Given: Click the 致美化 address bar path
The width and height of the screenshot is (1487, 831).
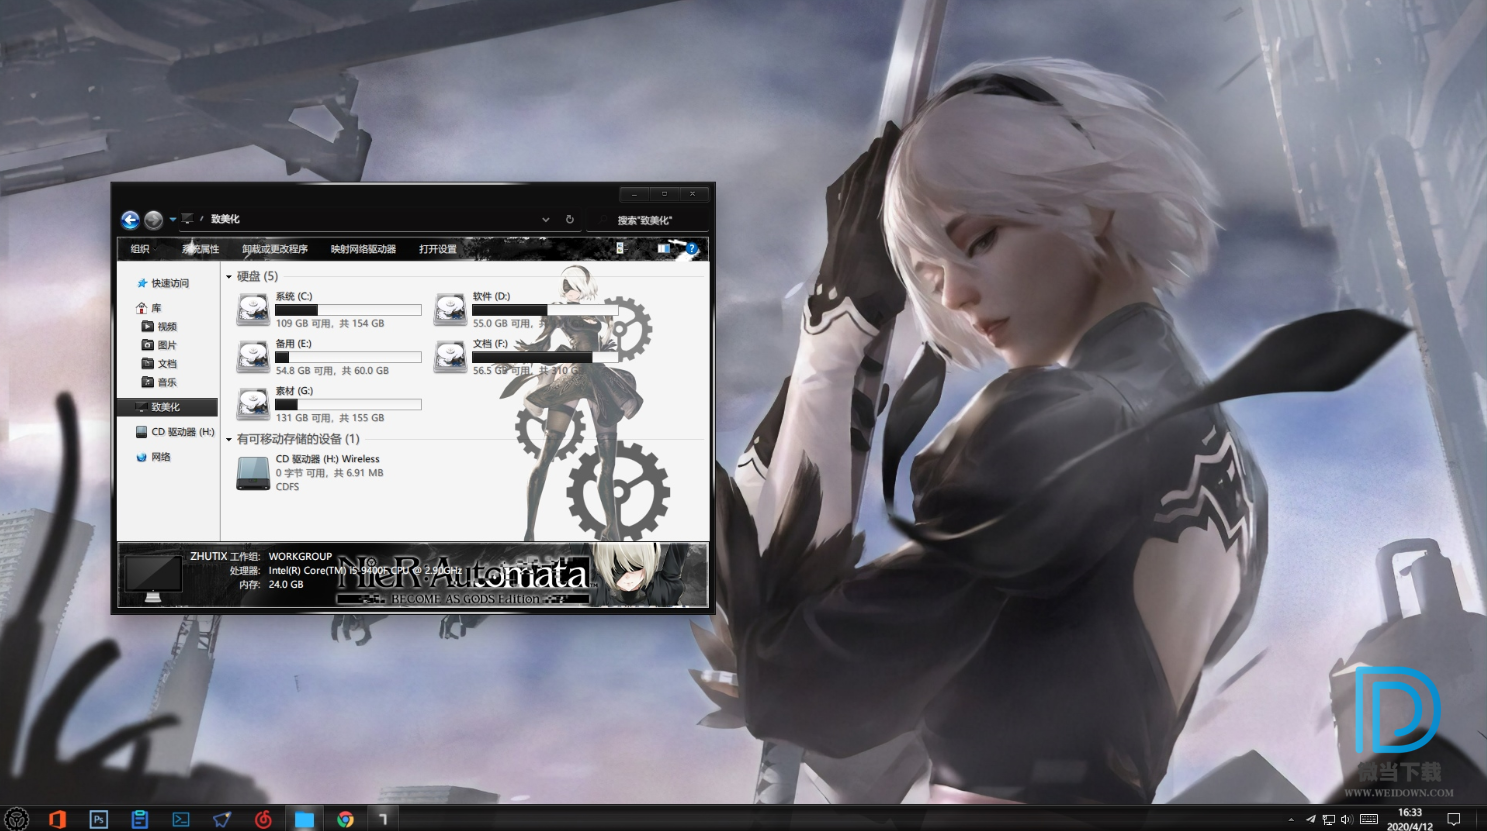Looking at the screenshot, I should tap(225, 219).
